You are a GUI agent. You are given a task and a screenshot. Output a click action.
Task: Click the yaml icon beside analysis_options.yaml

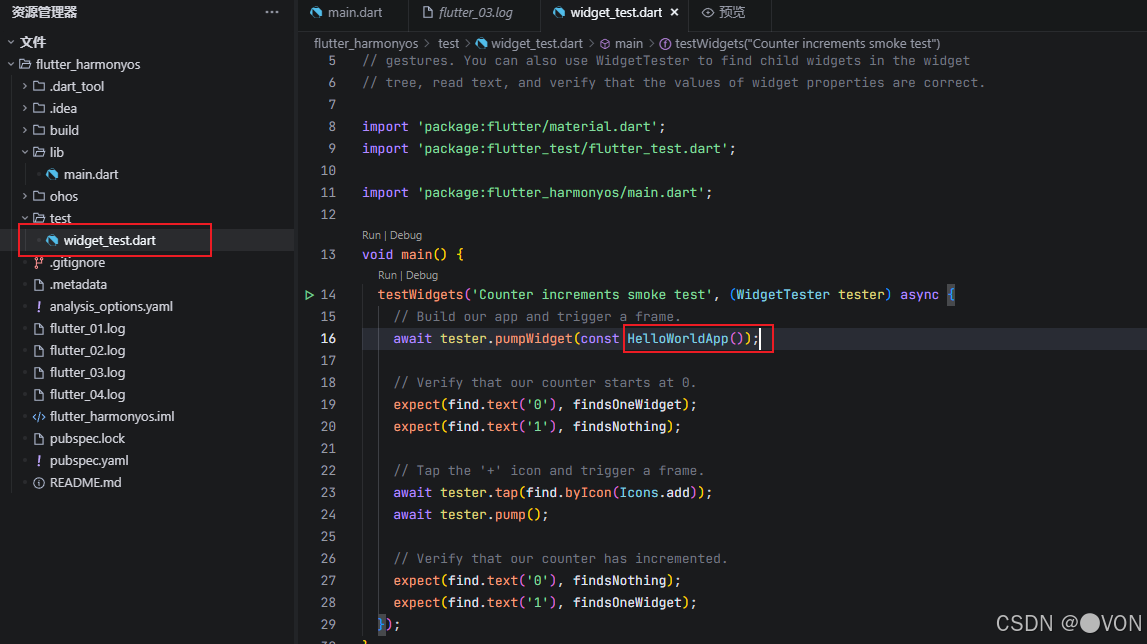39,307
